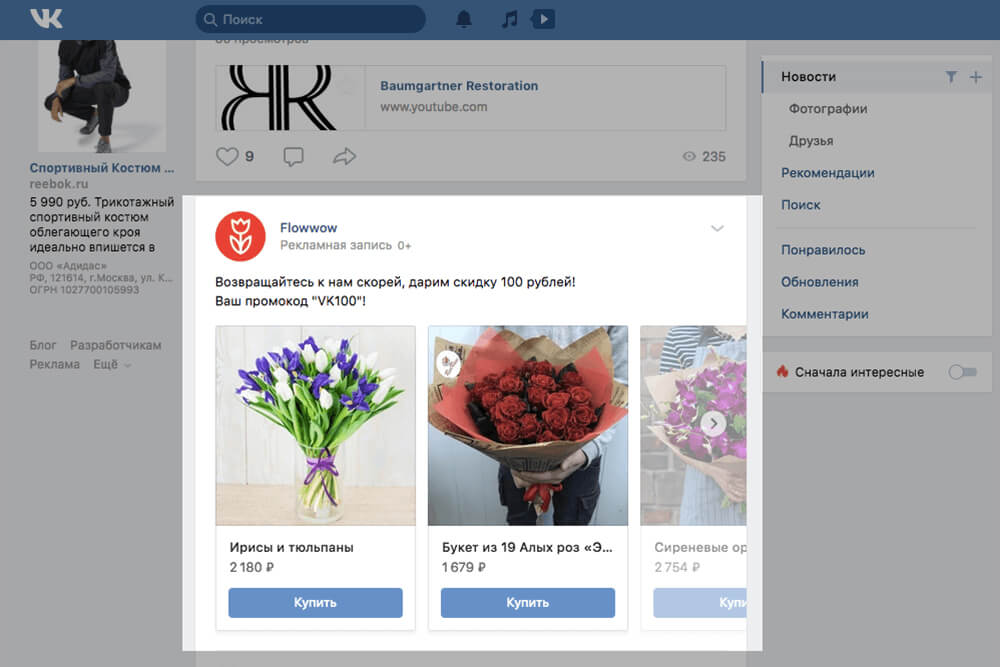
Task: Add a news tab with plus icon
Action: click(976, 77)
